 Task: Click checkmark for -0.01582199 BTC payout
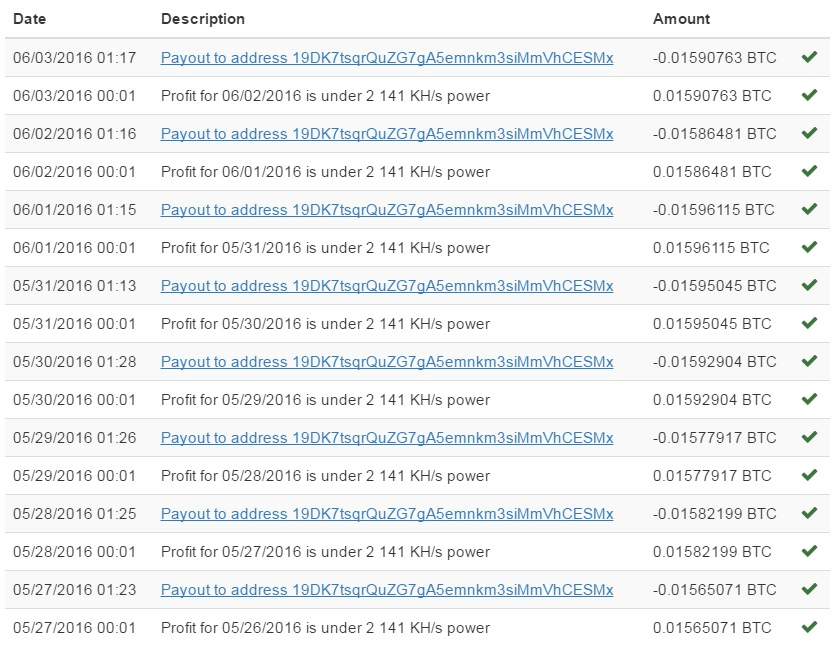tap(809, 513)
